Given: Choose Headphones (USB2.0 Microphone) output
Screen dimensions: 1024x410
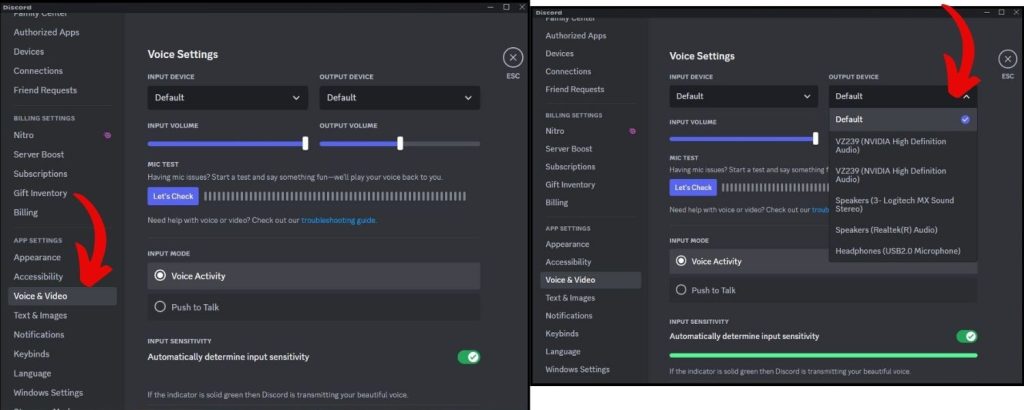Looking at the screenshot, I should pos(903,251).
